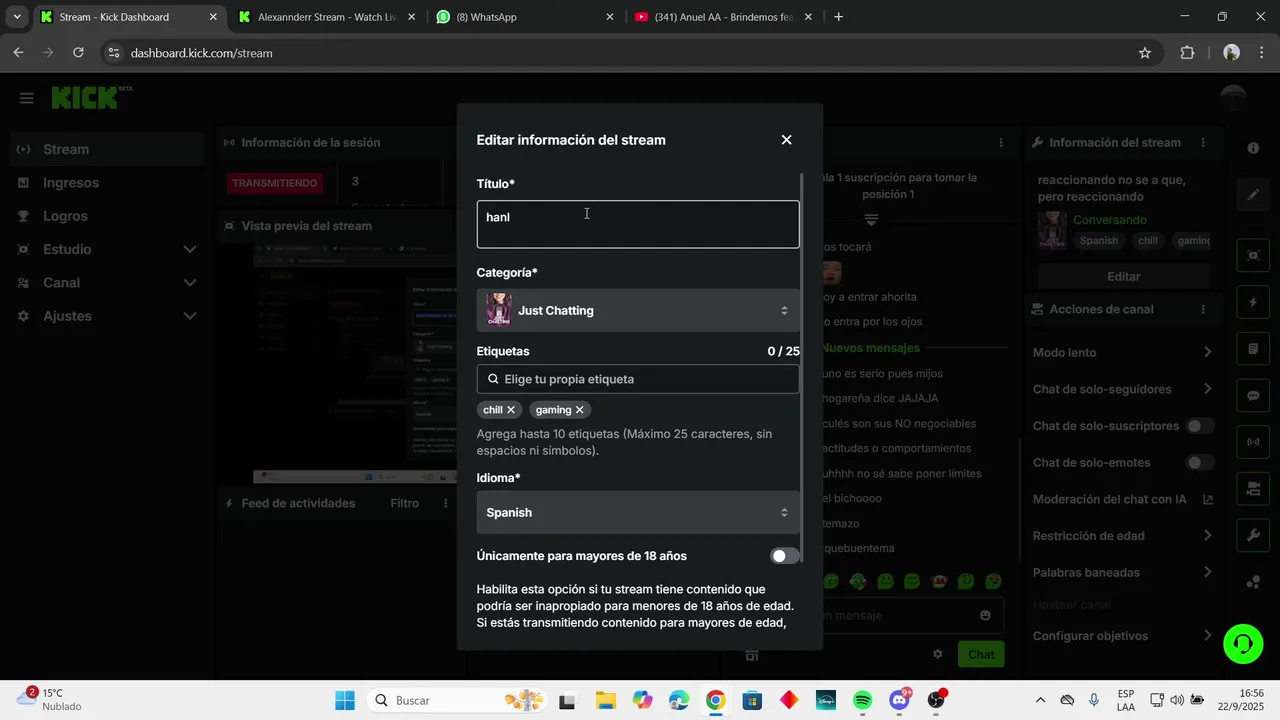Click the three-circles icon in right toolbar

coord(1253,582)
